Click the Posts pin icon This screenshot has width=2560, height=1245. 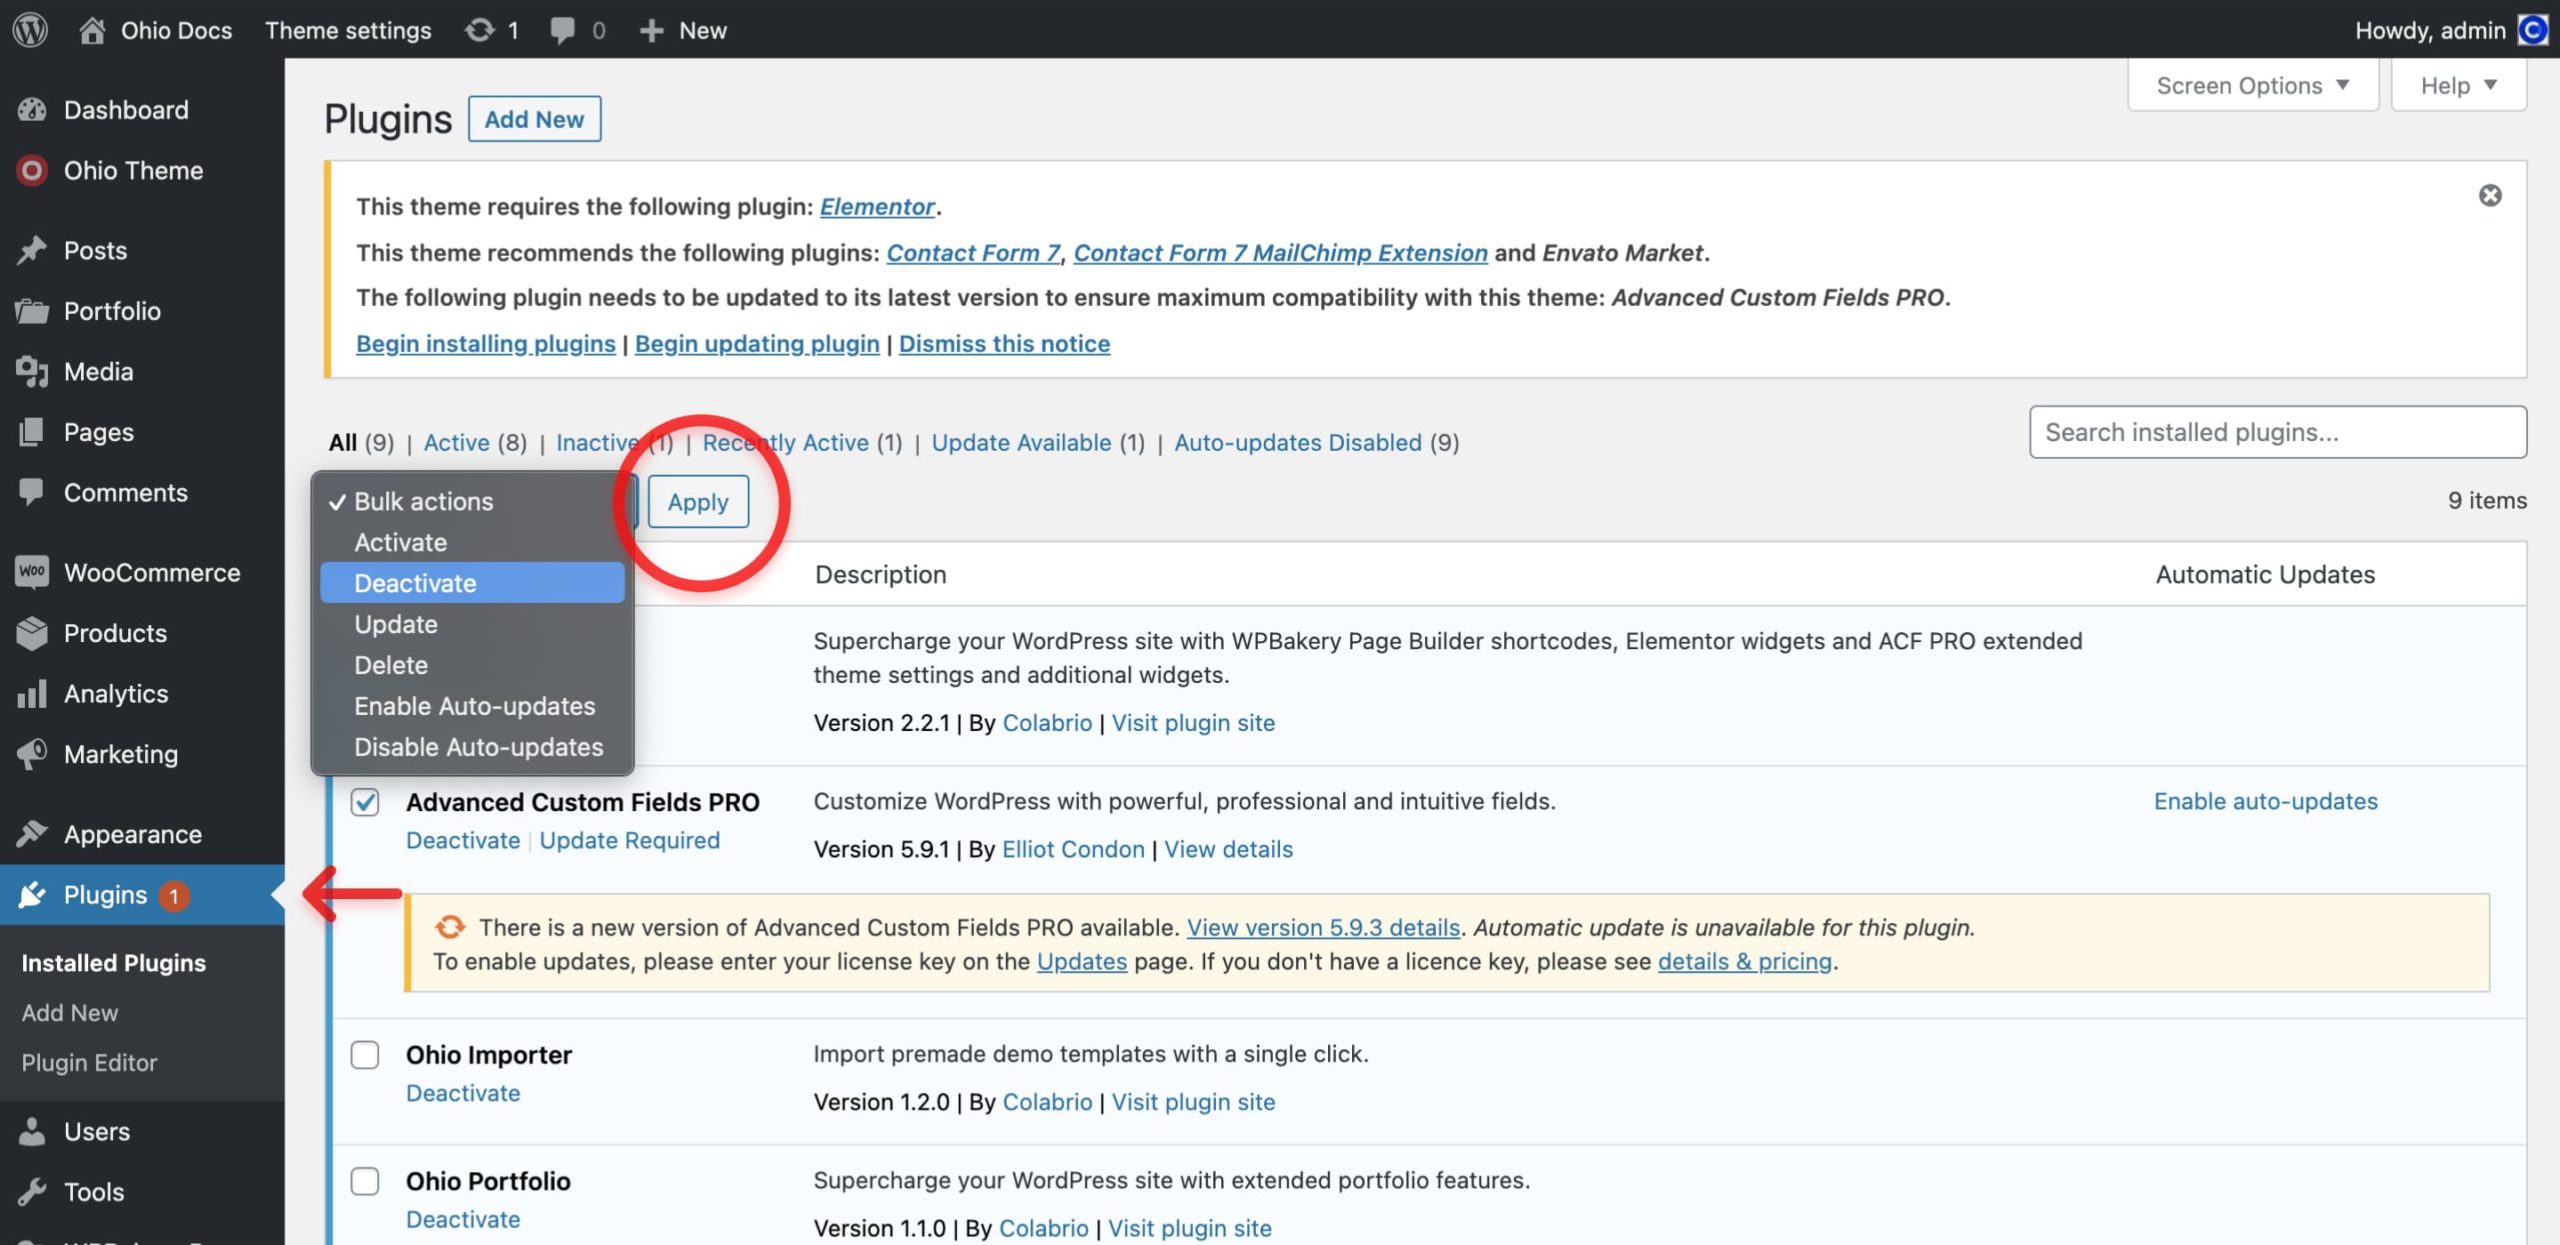pyautogui.click(x=32, y=250)
